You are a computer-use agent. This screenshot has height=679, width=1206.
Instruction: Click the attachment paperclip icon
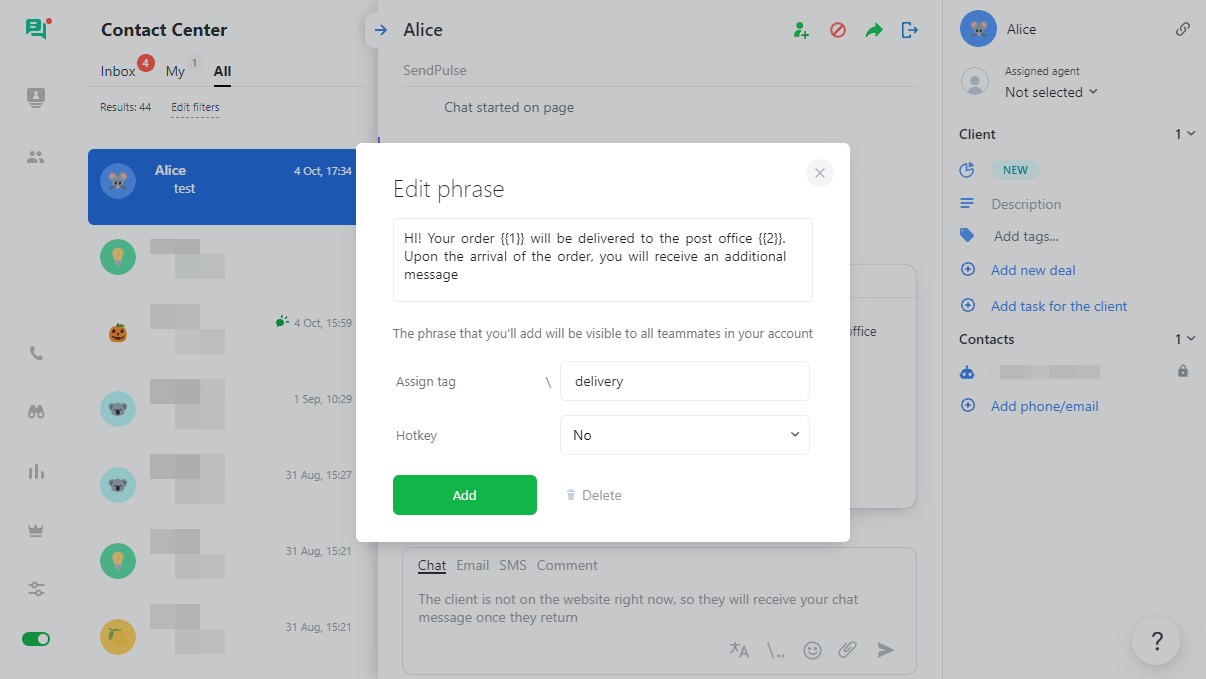(847, 650)
